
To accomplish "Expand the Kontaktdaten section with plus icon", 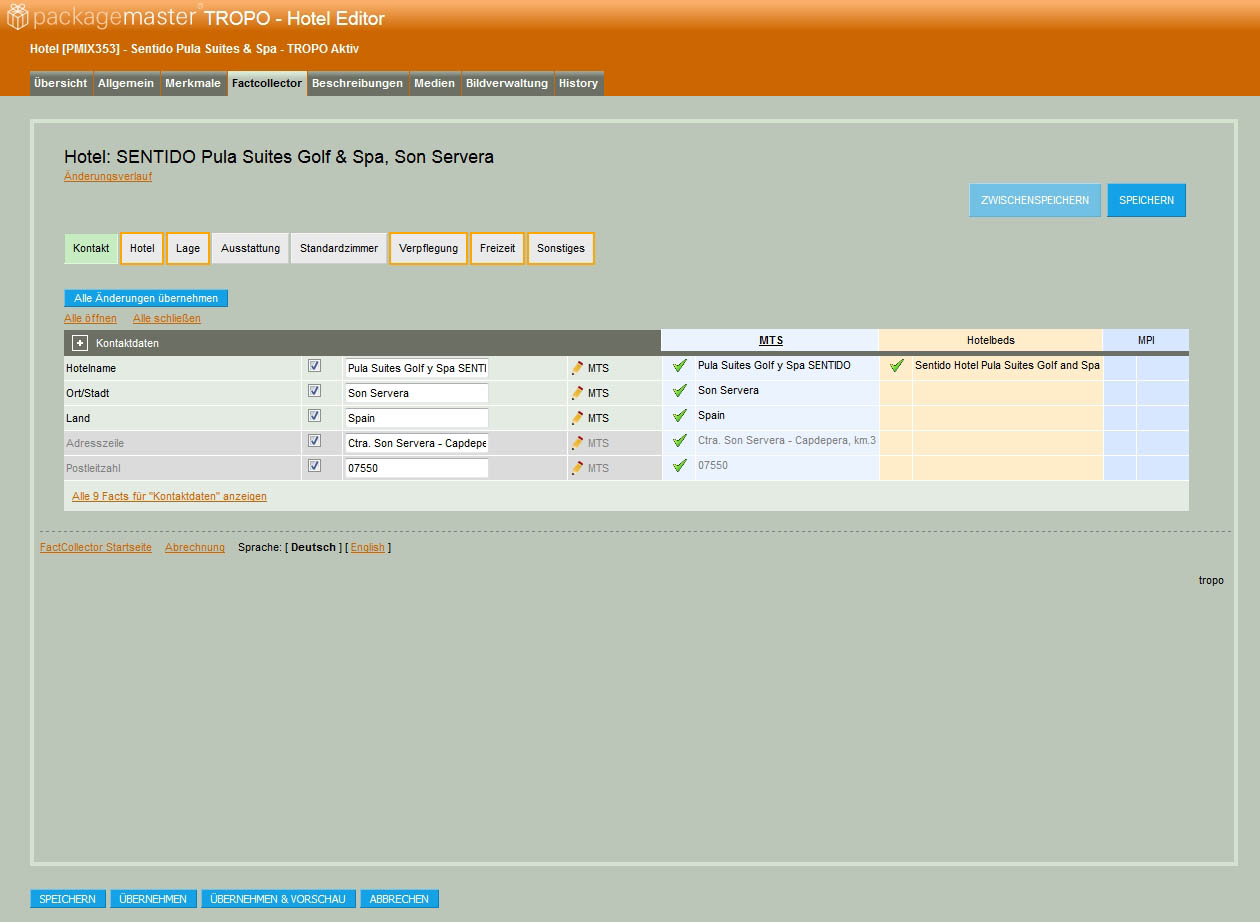I will pos(80,343).
